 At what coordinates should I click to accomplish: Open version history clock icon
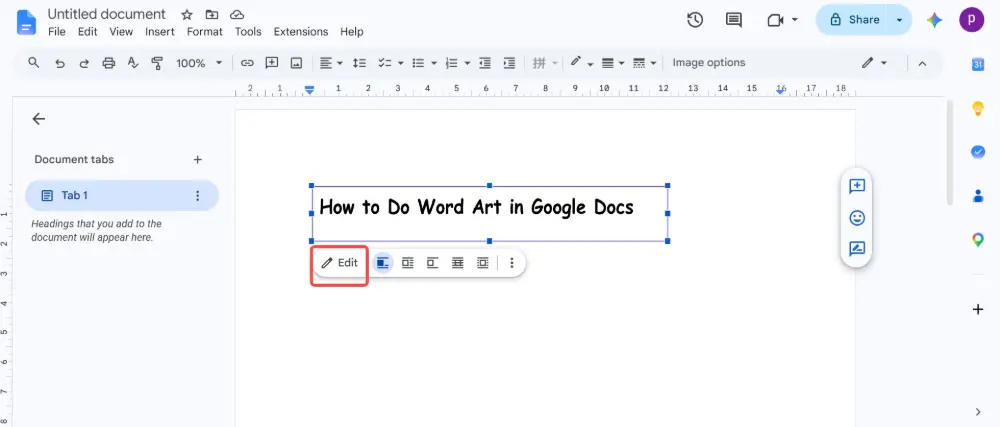tap(695, 20)
